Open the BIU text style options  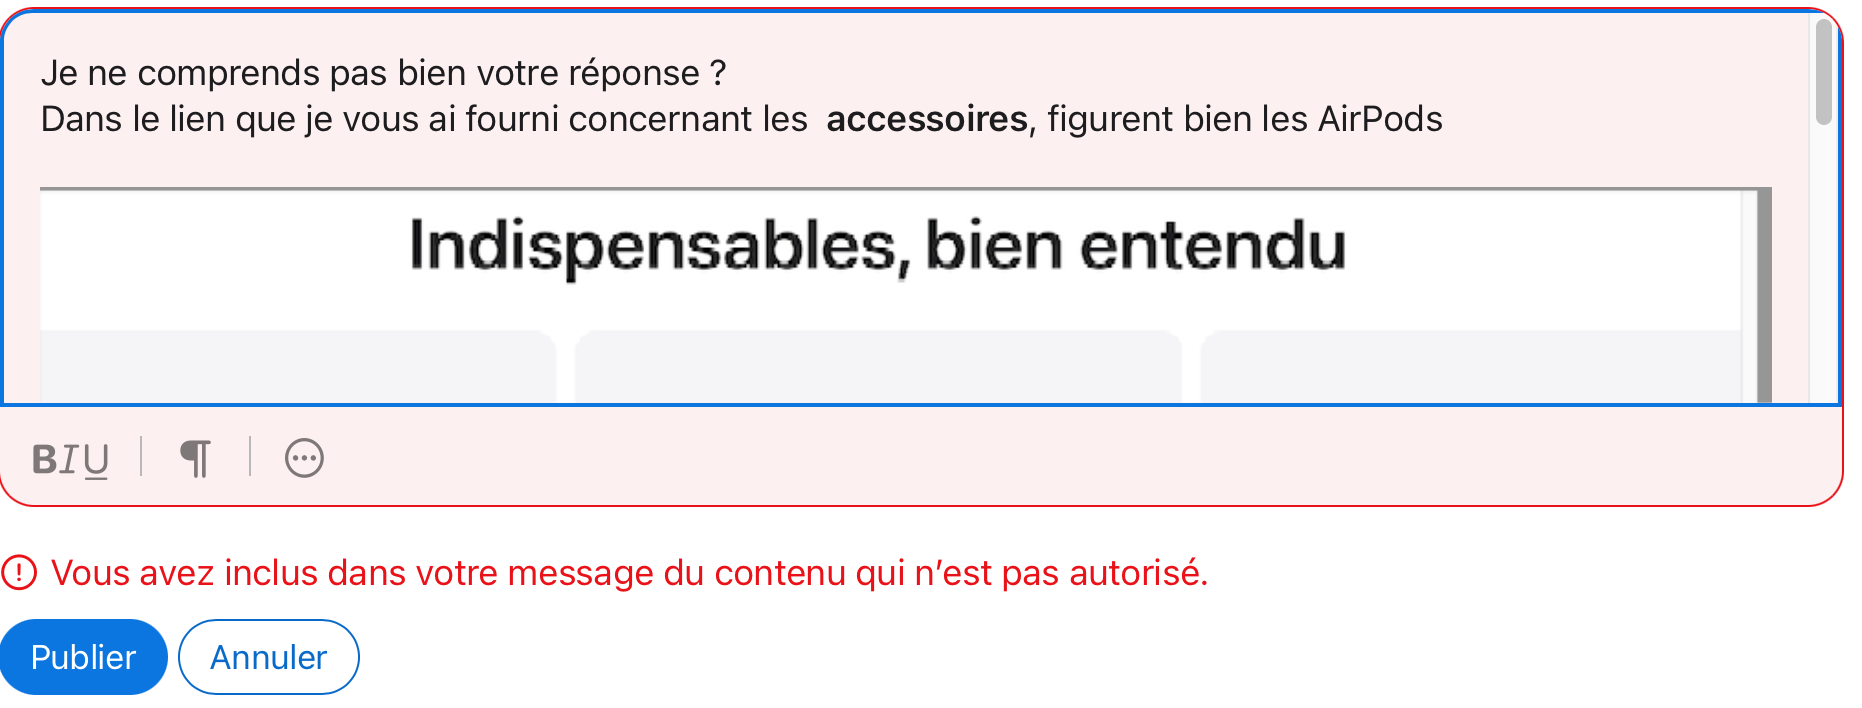tap(70, 459)
